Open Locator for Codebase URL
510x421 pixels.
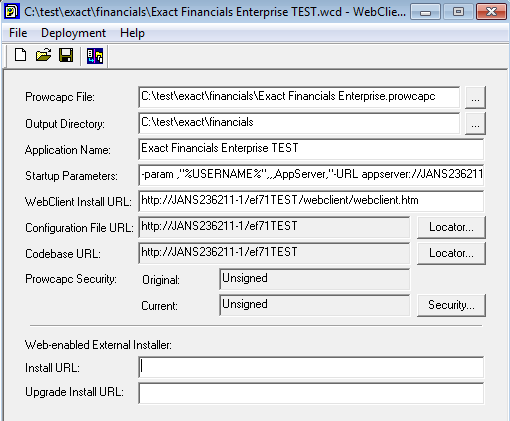(451, 253)
